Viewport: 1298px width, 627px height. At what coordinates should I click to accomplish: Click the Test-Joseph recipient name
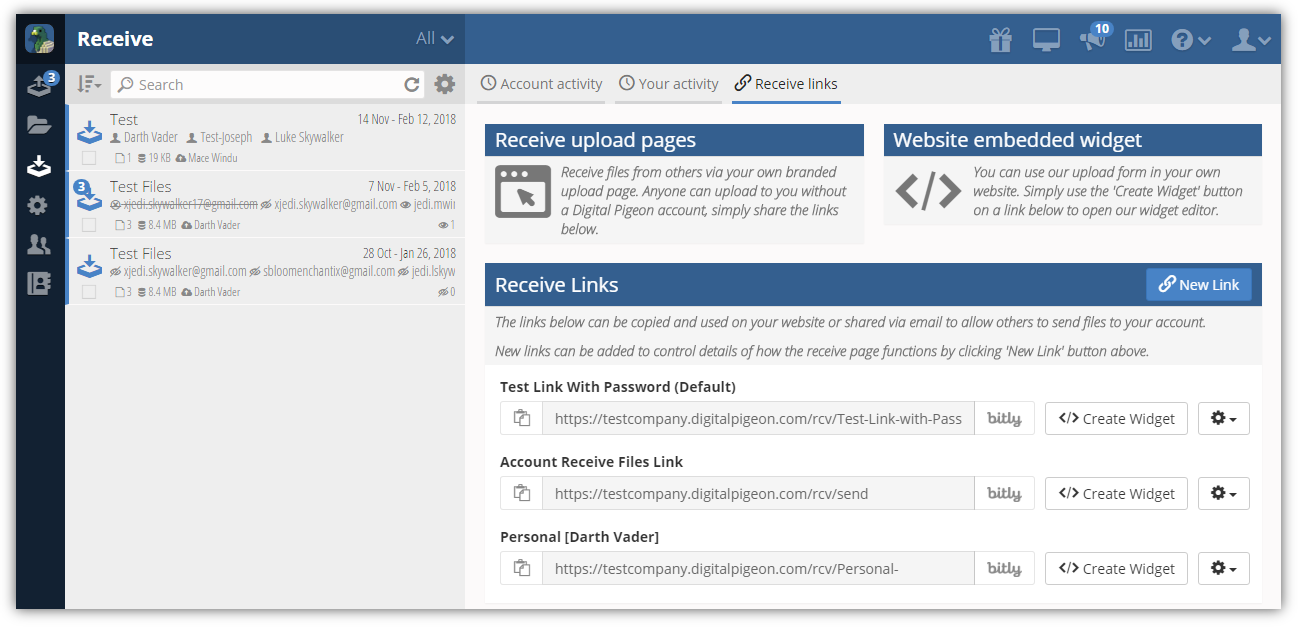[219, 137]
